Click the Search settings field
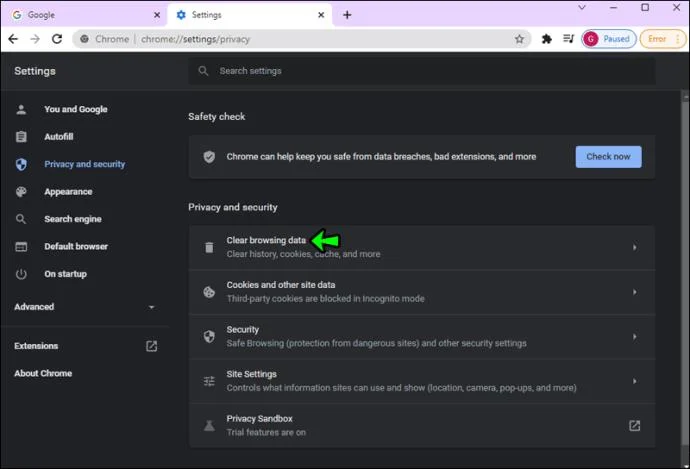This screenshot has width=690, height=469. click(422, 71)
